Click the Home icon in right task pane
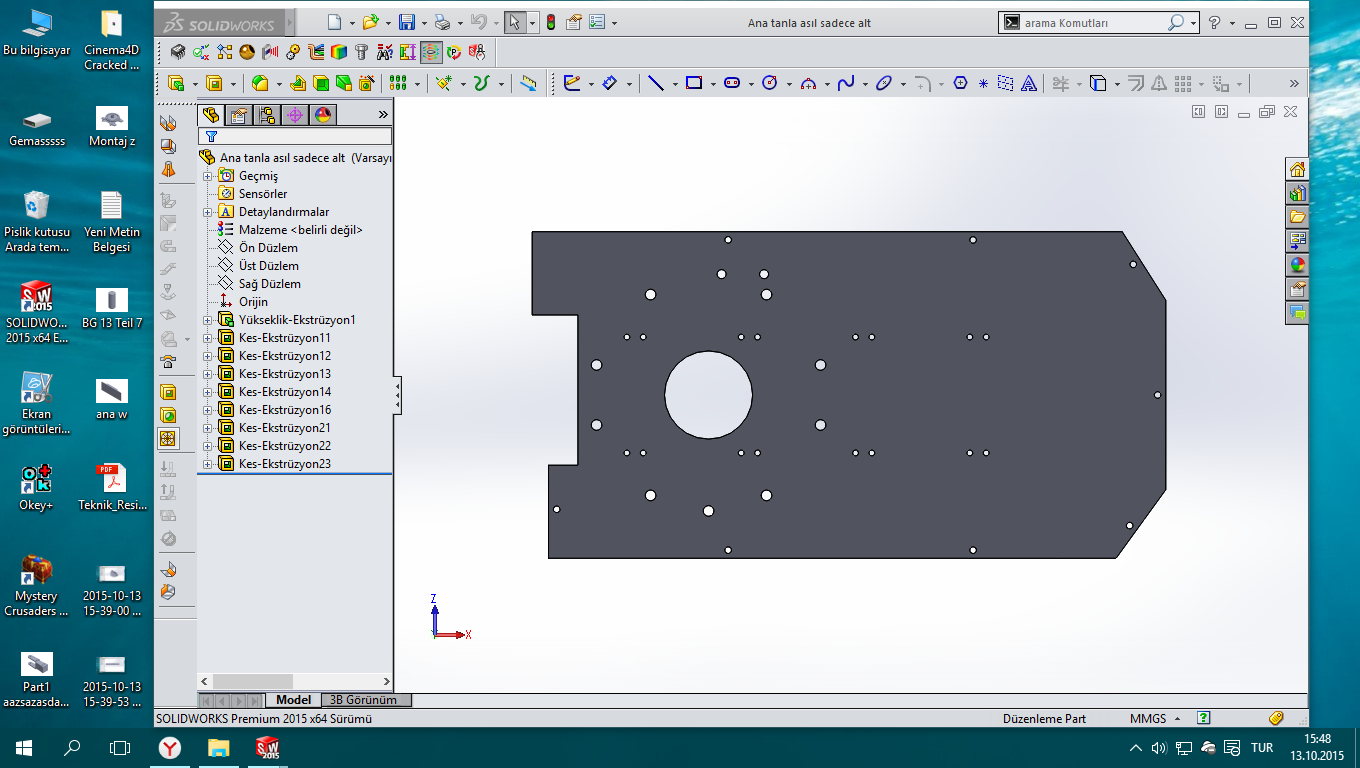Screen dimensions: 1360x768 click(1297, 169)
